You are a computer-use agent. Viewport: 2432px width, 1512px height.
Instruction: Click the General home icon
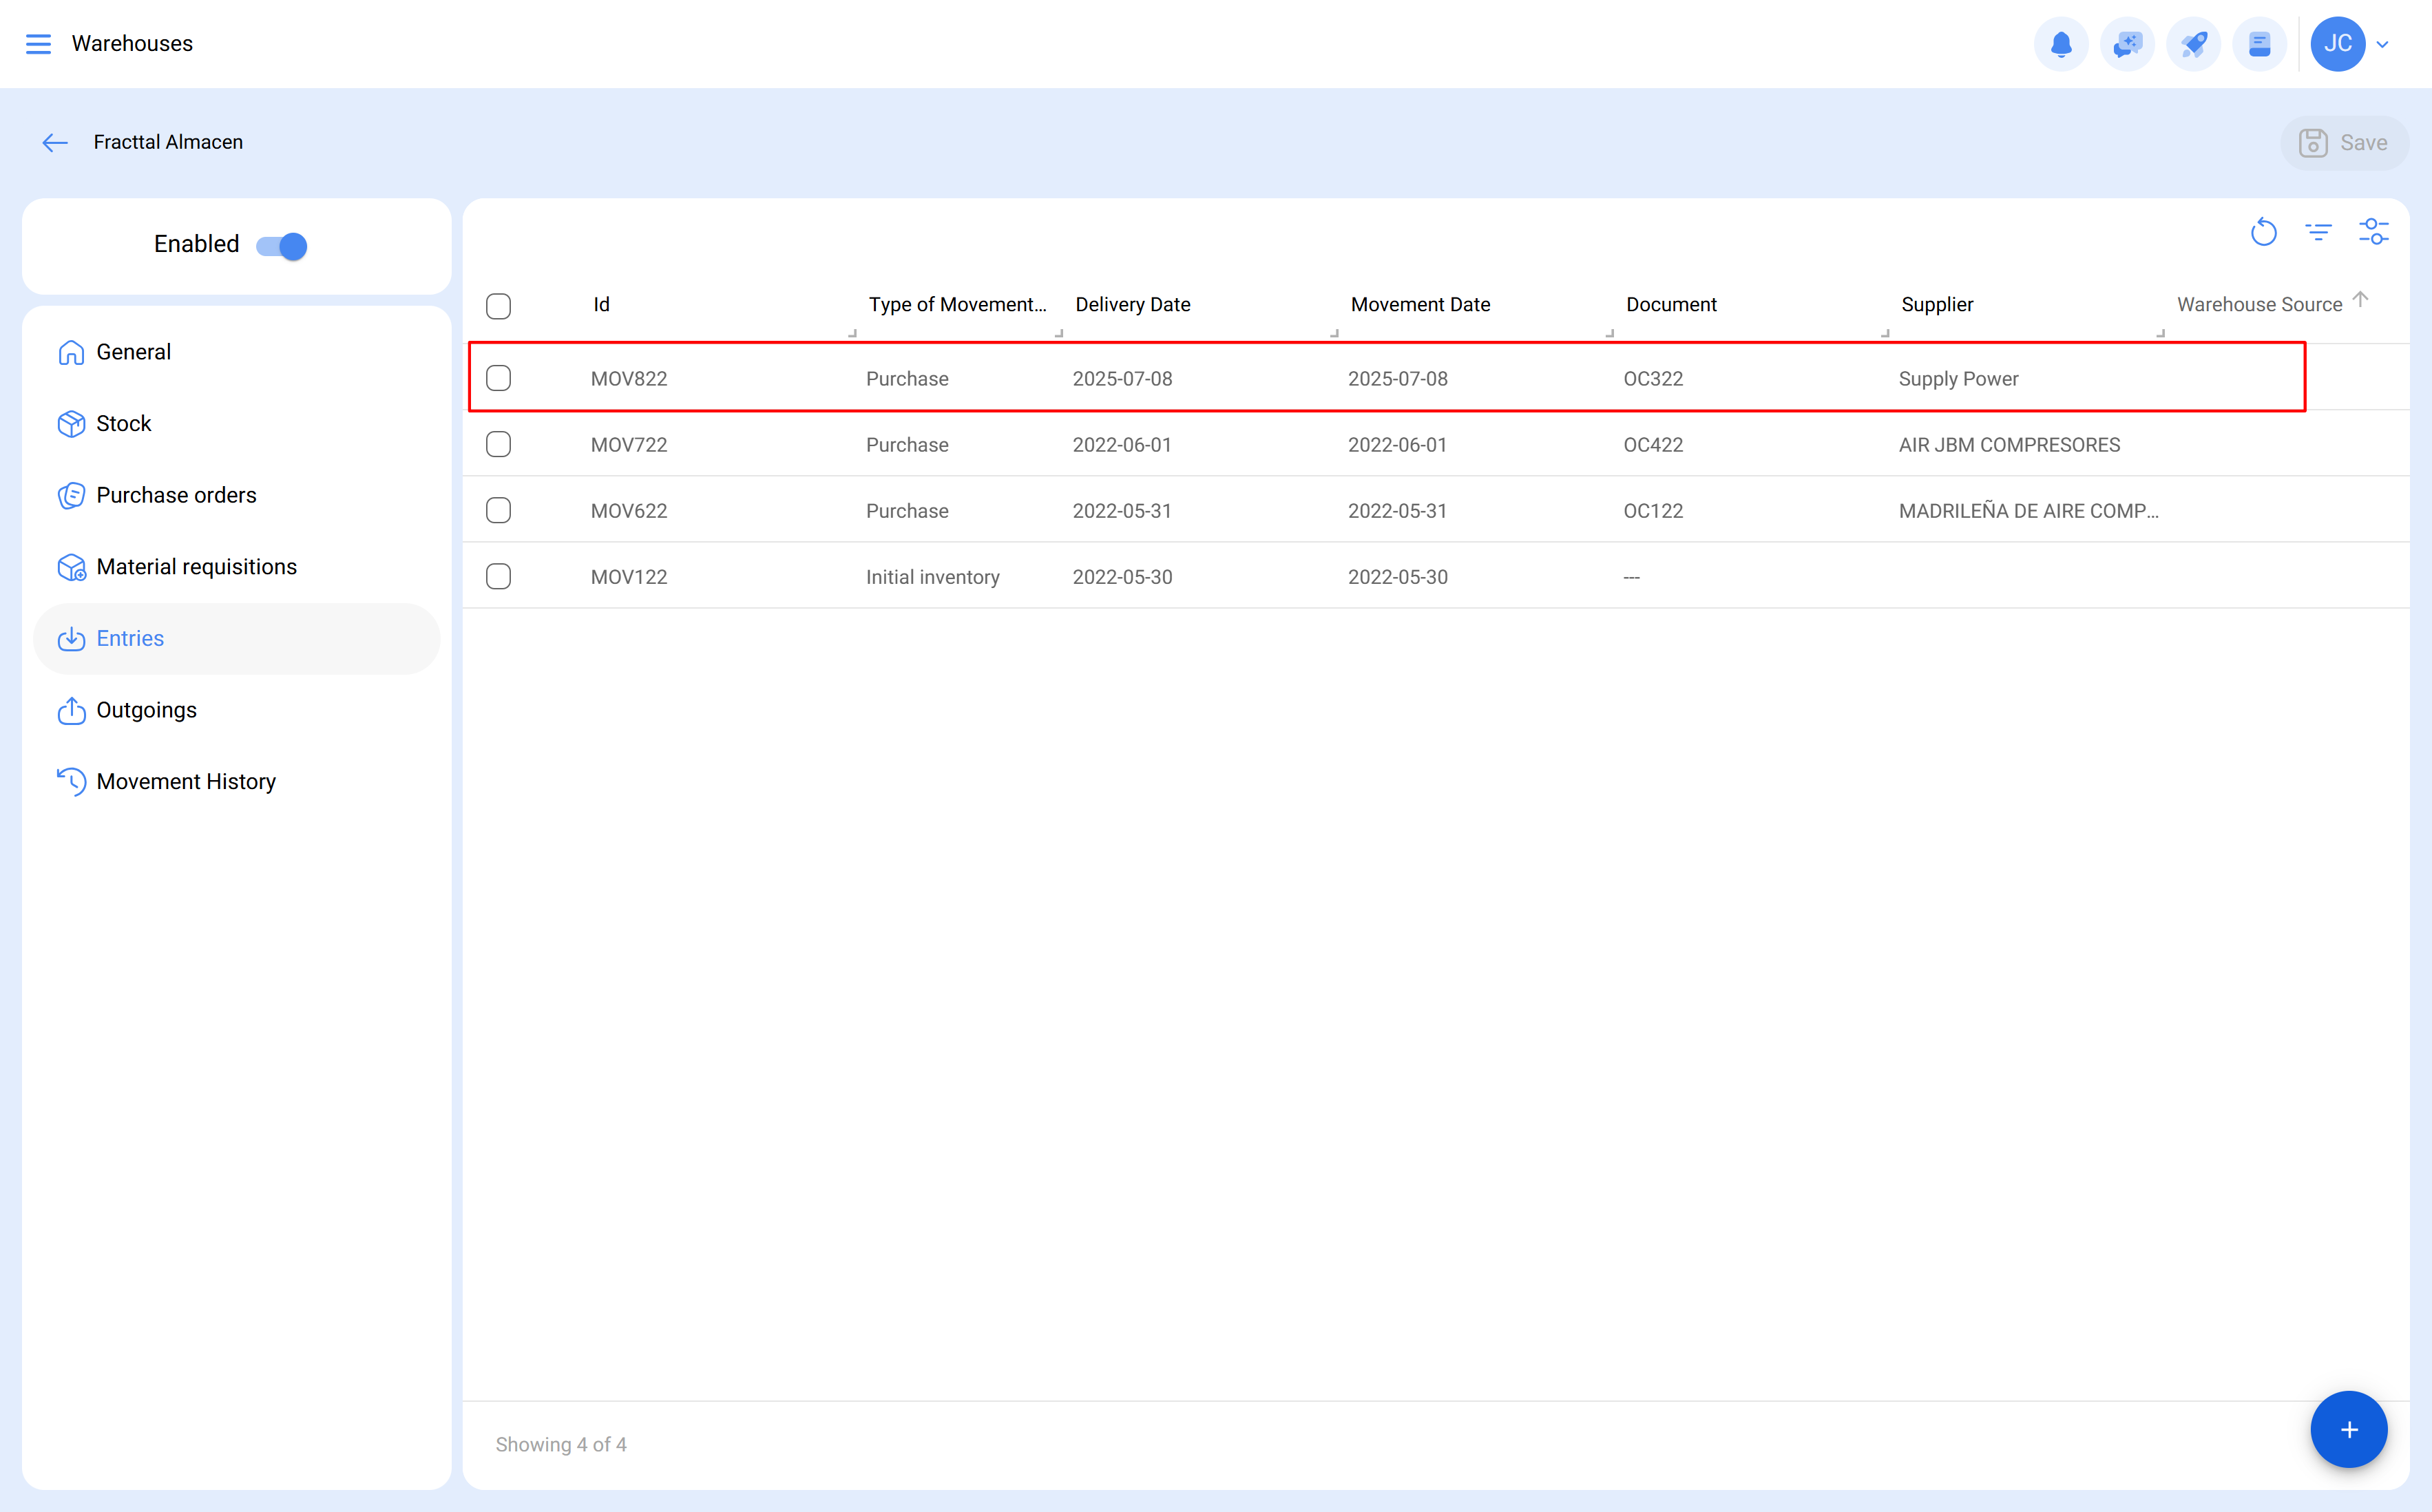(71, 352)
